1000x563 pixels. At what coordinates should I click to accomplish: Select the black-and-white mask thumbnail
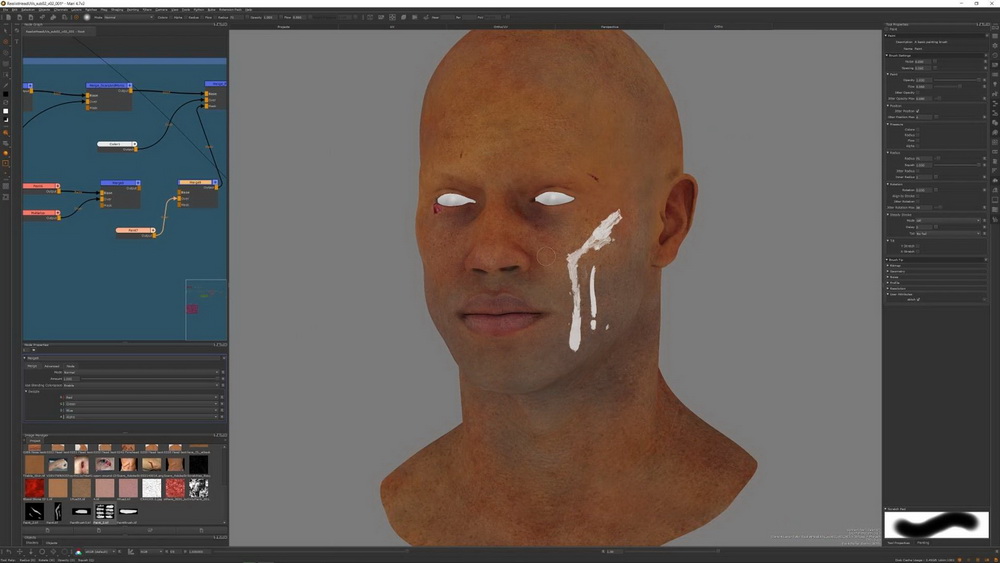[198, 488]
